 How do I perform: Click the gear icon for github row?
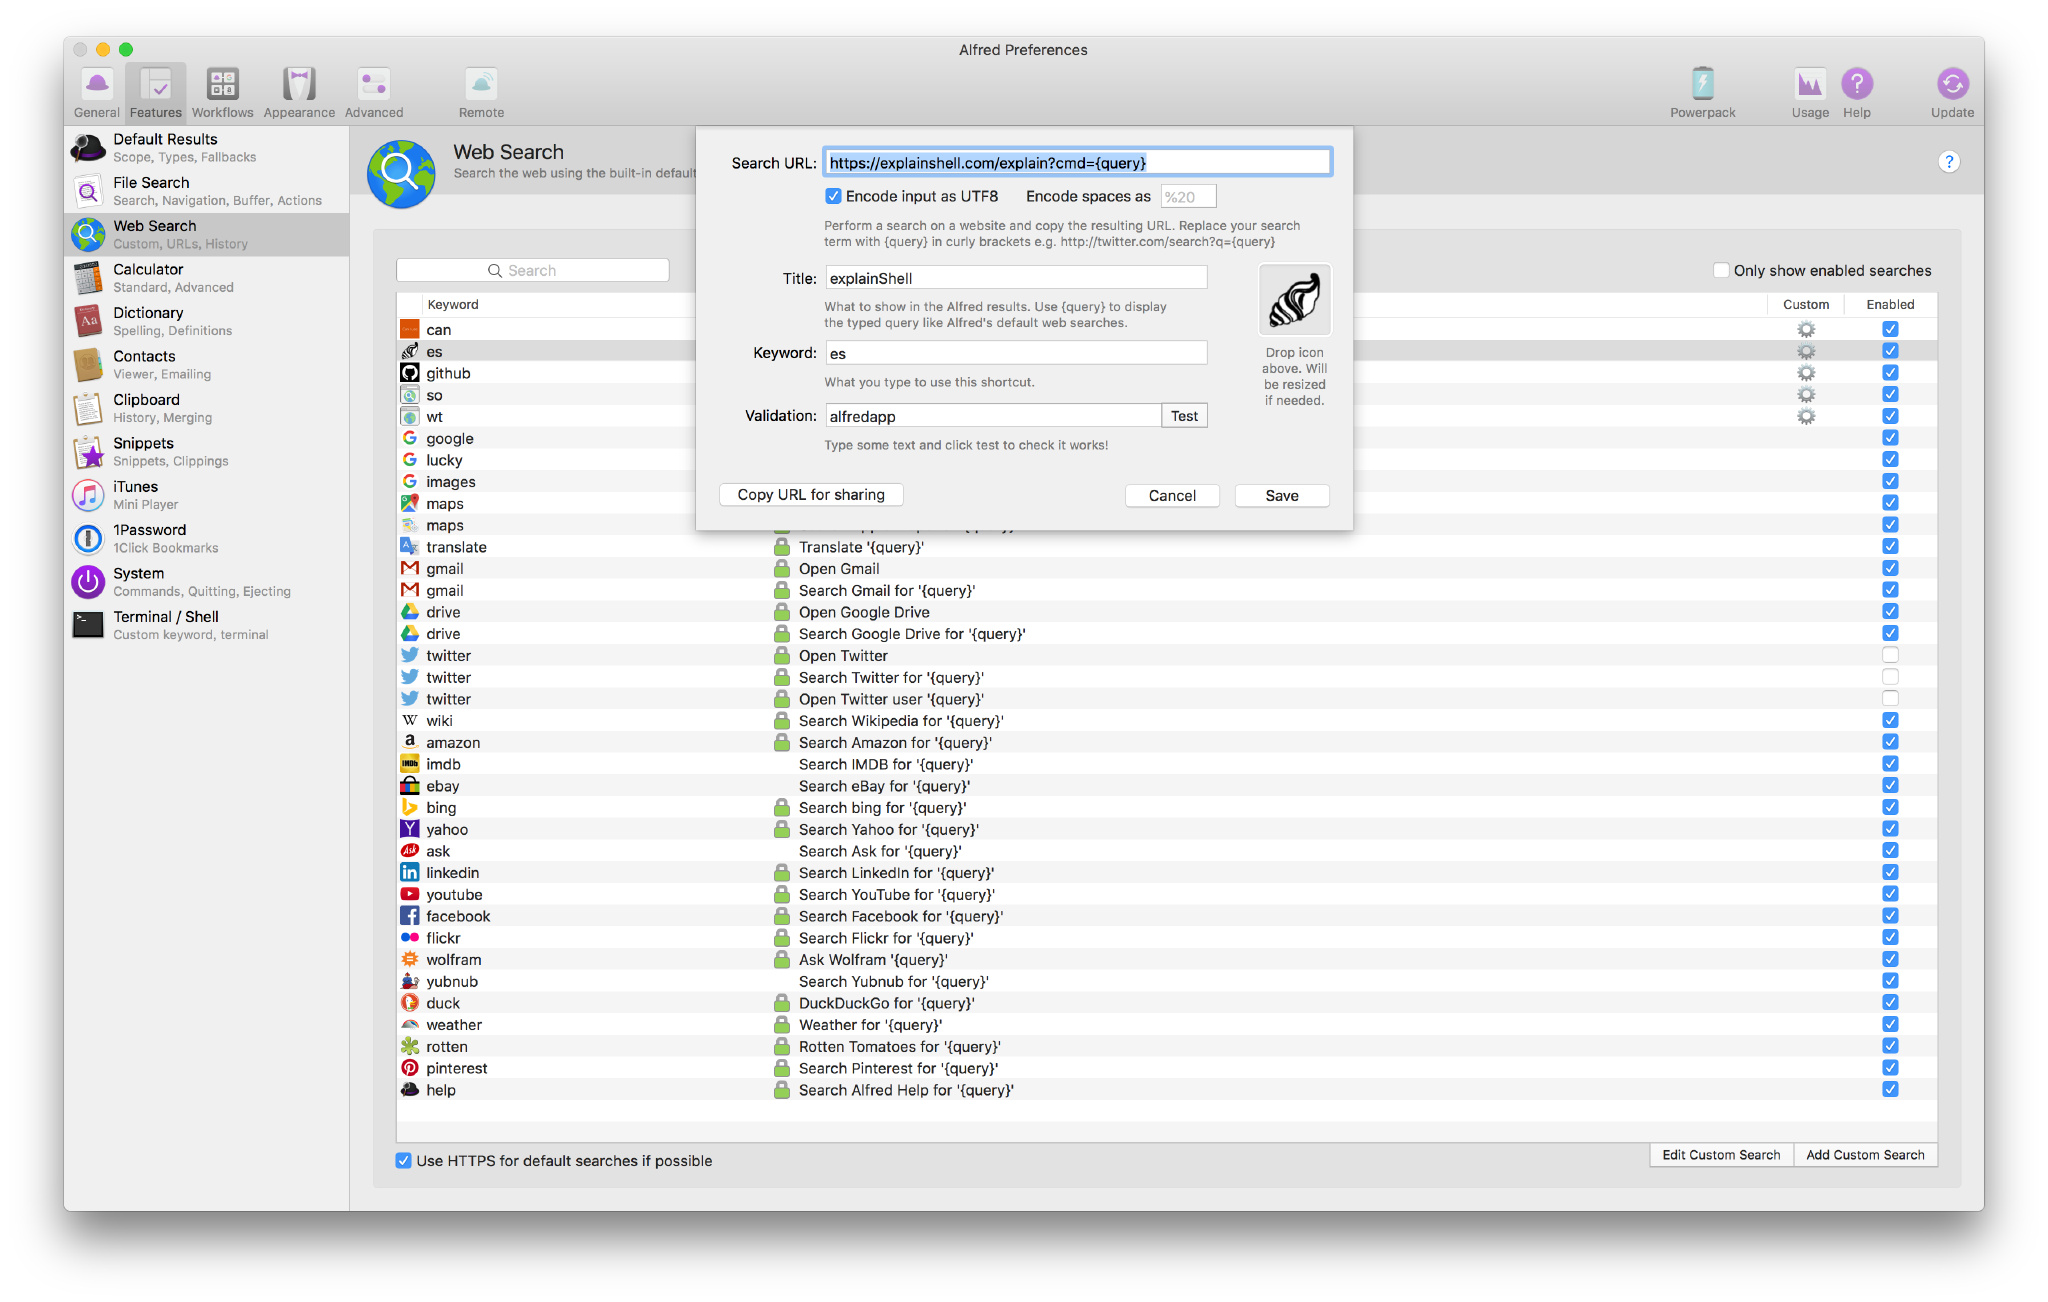point(1805,373)
